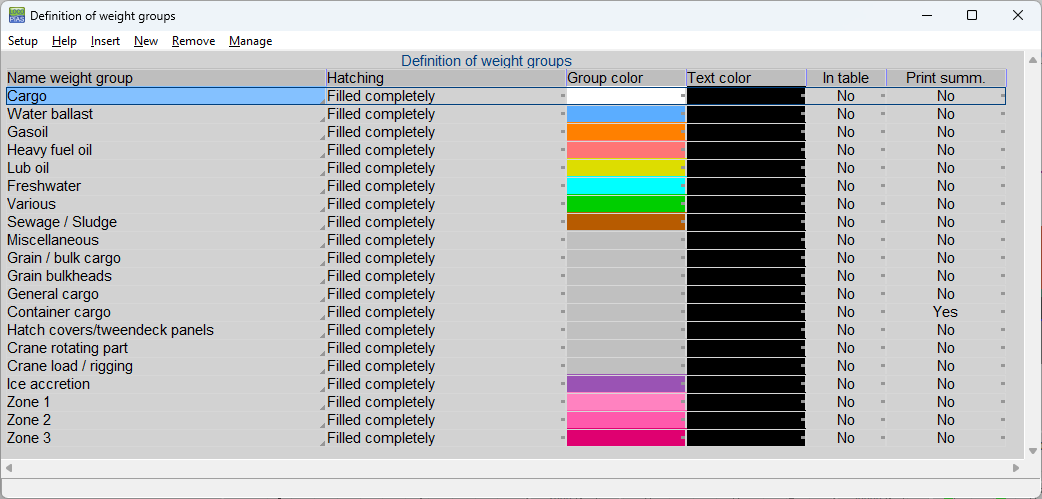Maximize the Definition of weight groups window

[972, 15]
